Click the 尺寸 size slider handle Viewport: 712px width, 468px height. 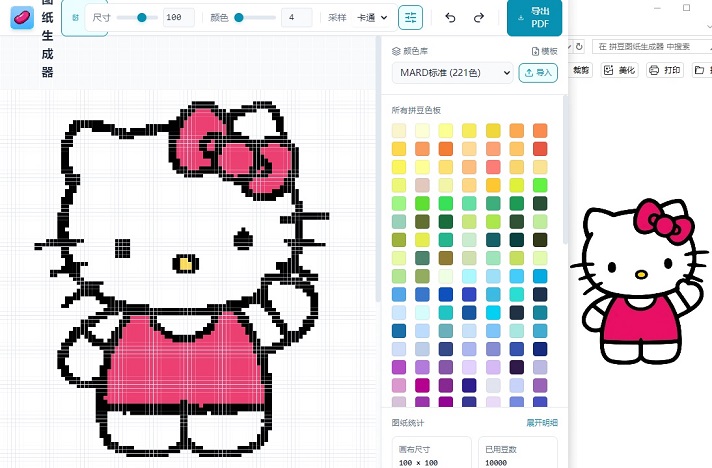pos(141,17)
